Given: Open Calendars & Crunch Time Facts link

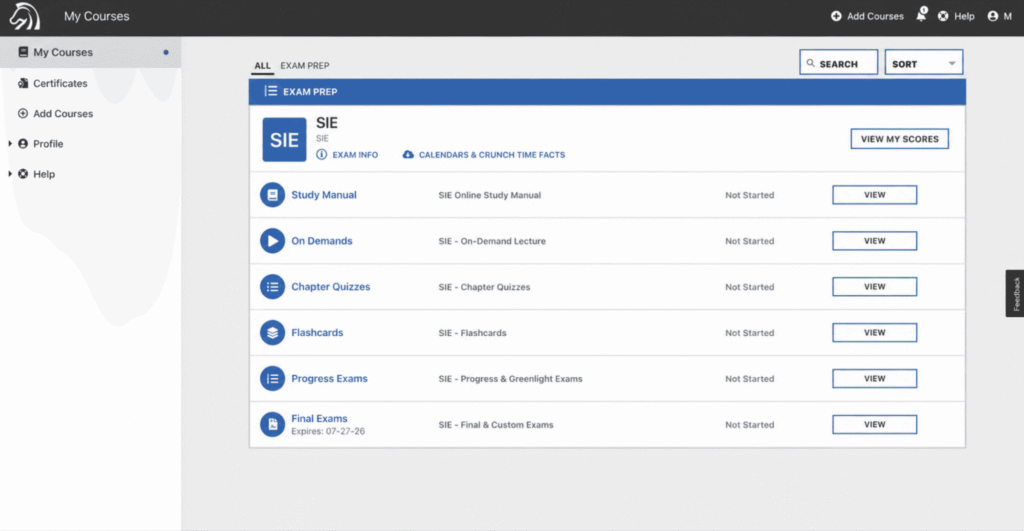Looking at the screenshot, I should pyautogui.click(x=492, y=155).
